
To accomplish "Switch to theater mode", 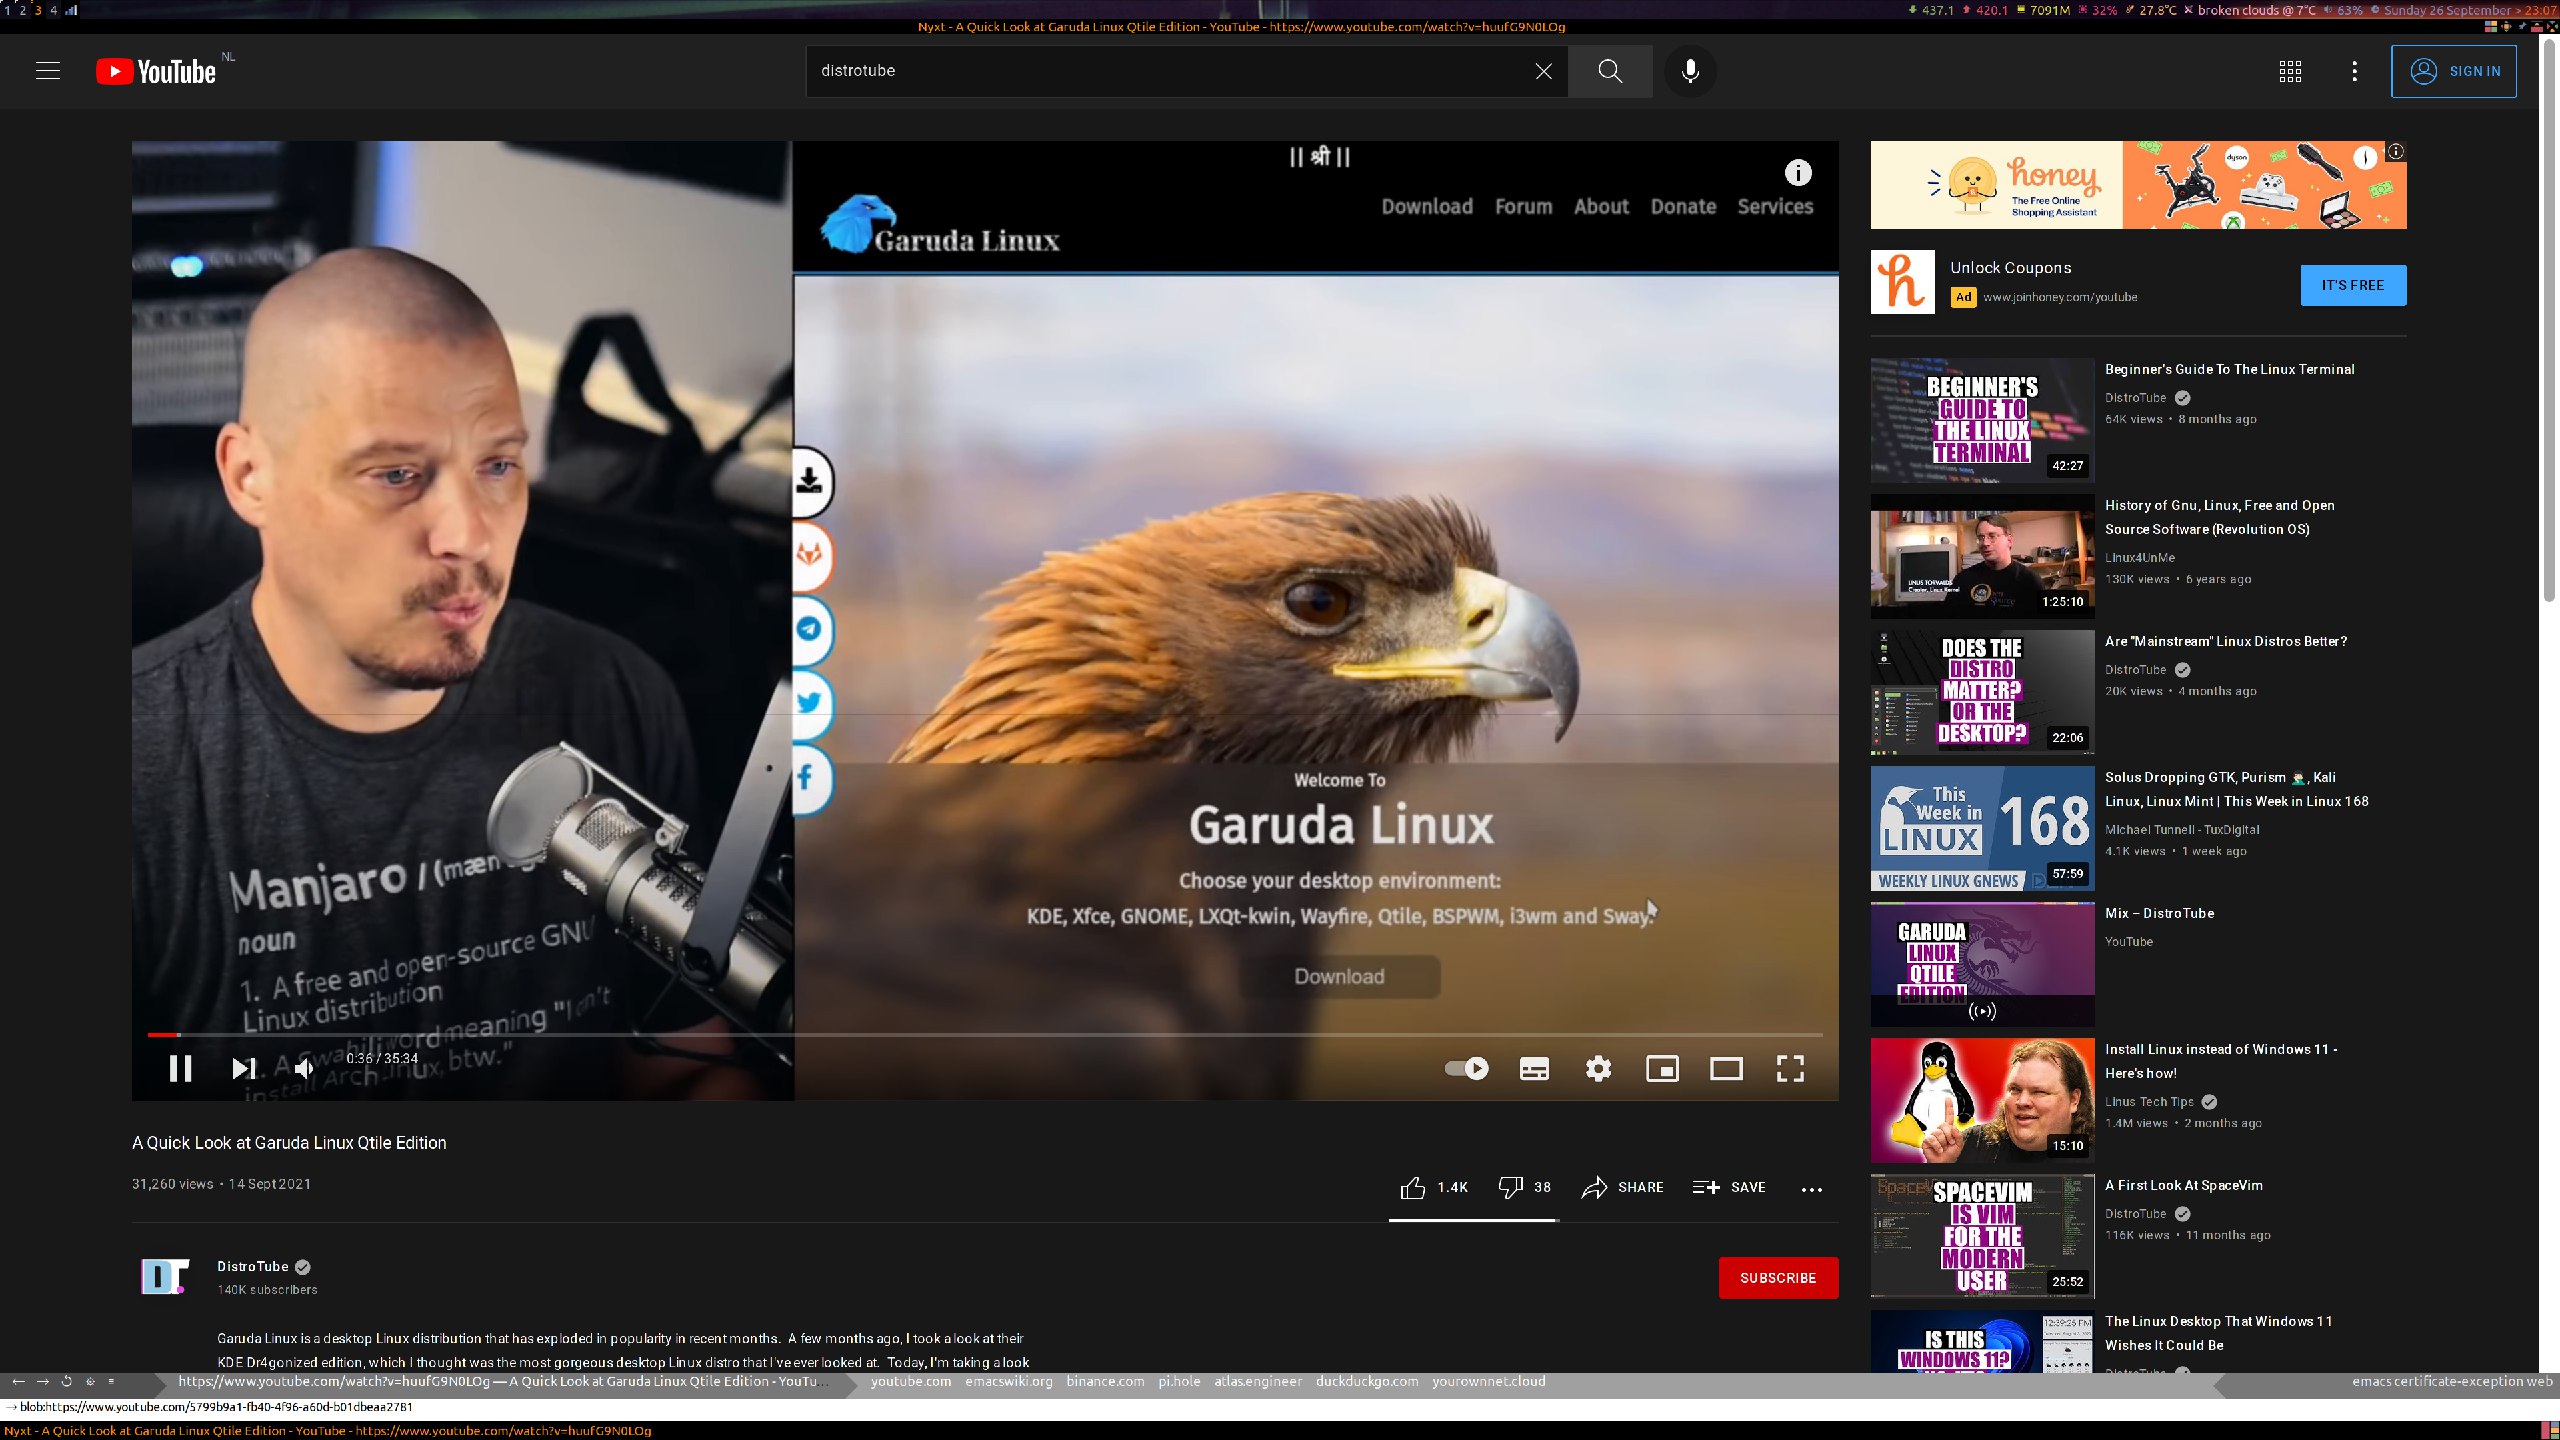I will 1726,1068.
